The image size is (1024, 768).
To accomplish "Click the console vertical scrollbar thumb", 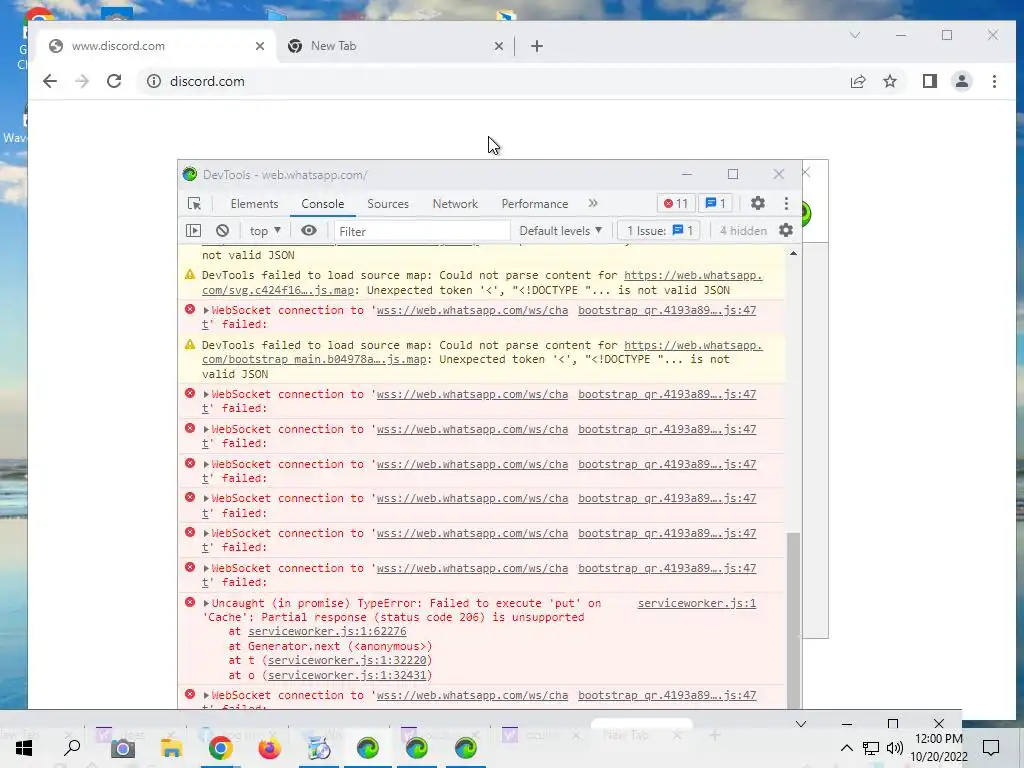I will coord(793,619).
